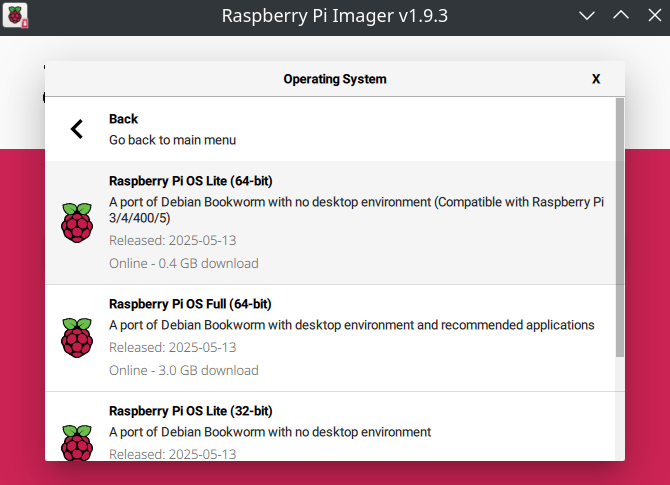Click the raspberry icon for OS Lite (32-bit)
Image resolution: width=670 pixels, height=485 pixels.
click(77, 443)
